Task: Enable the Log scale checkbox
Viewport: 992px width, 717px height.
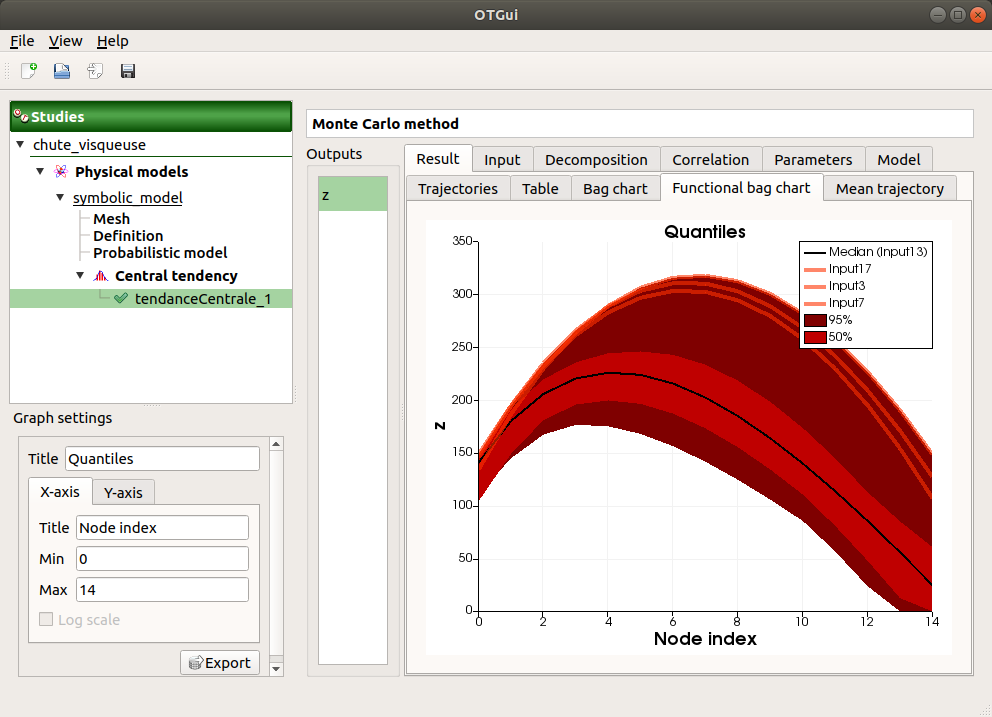Action: (x=45, y=619)
